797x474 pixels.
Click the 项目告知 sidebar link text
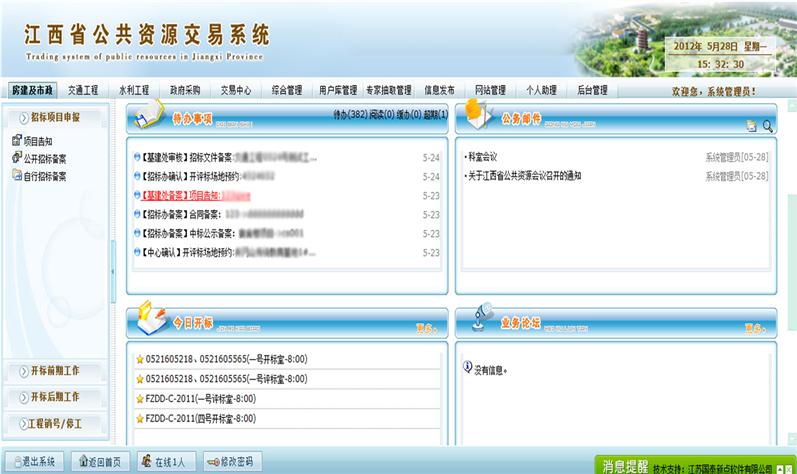(x=38, y=141)
